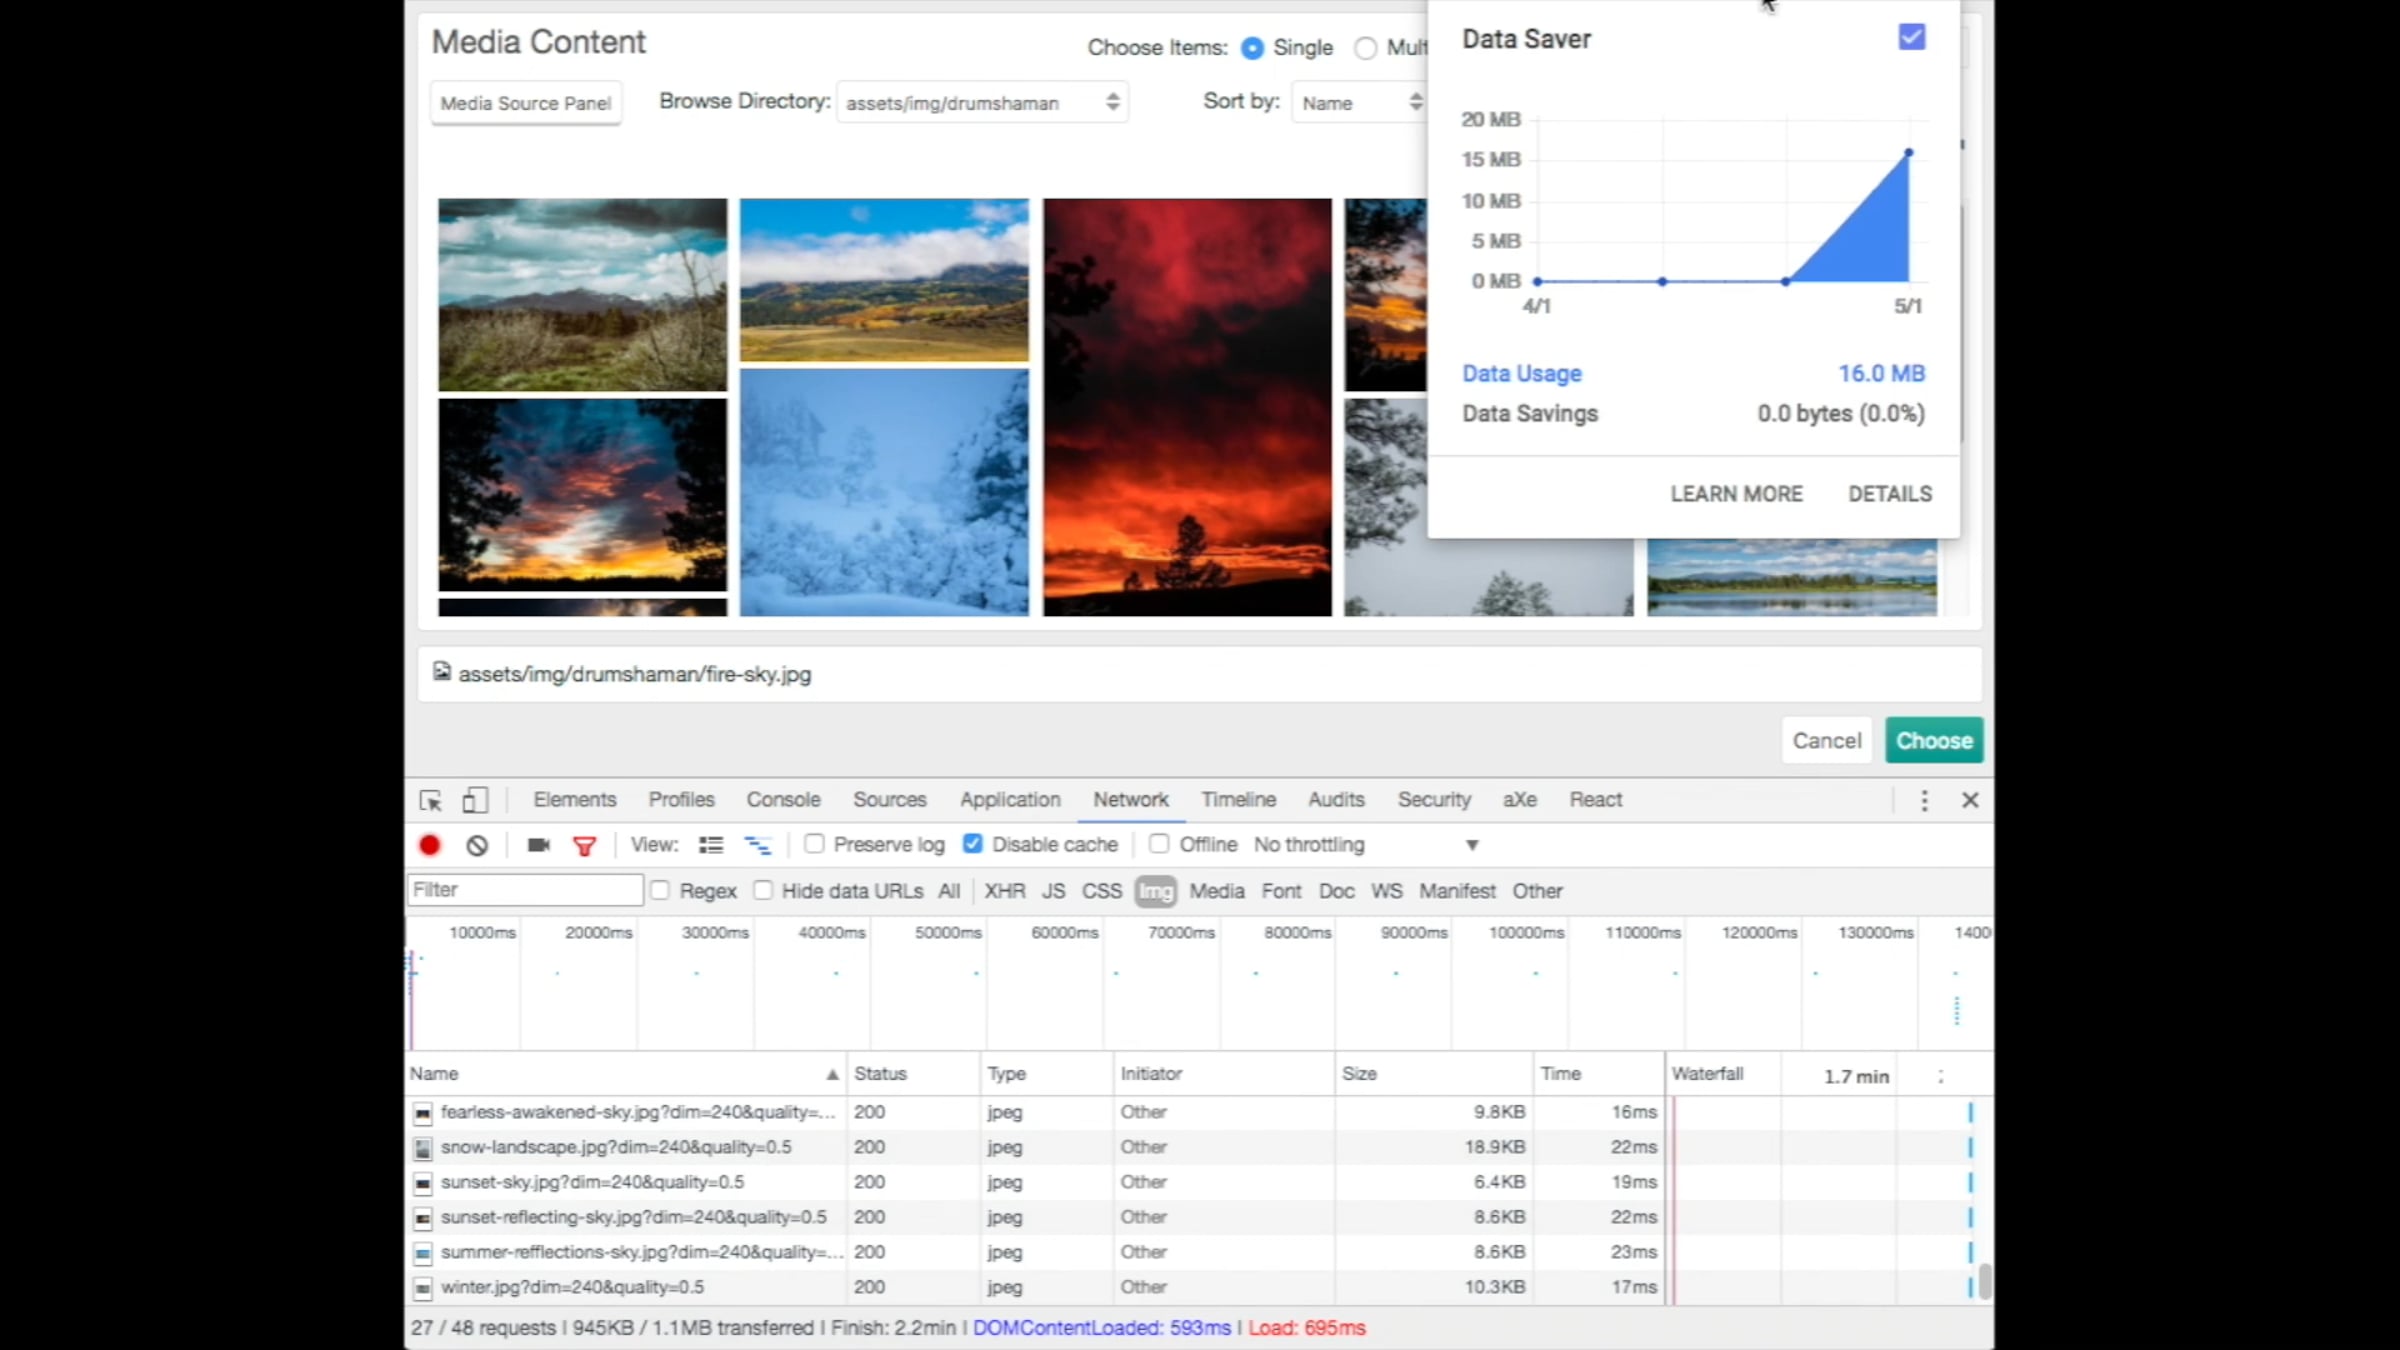Toggle the red filter funnel icon
The width and height of the screenshot is (2400, 1350).
coord(585,846)
